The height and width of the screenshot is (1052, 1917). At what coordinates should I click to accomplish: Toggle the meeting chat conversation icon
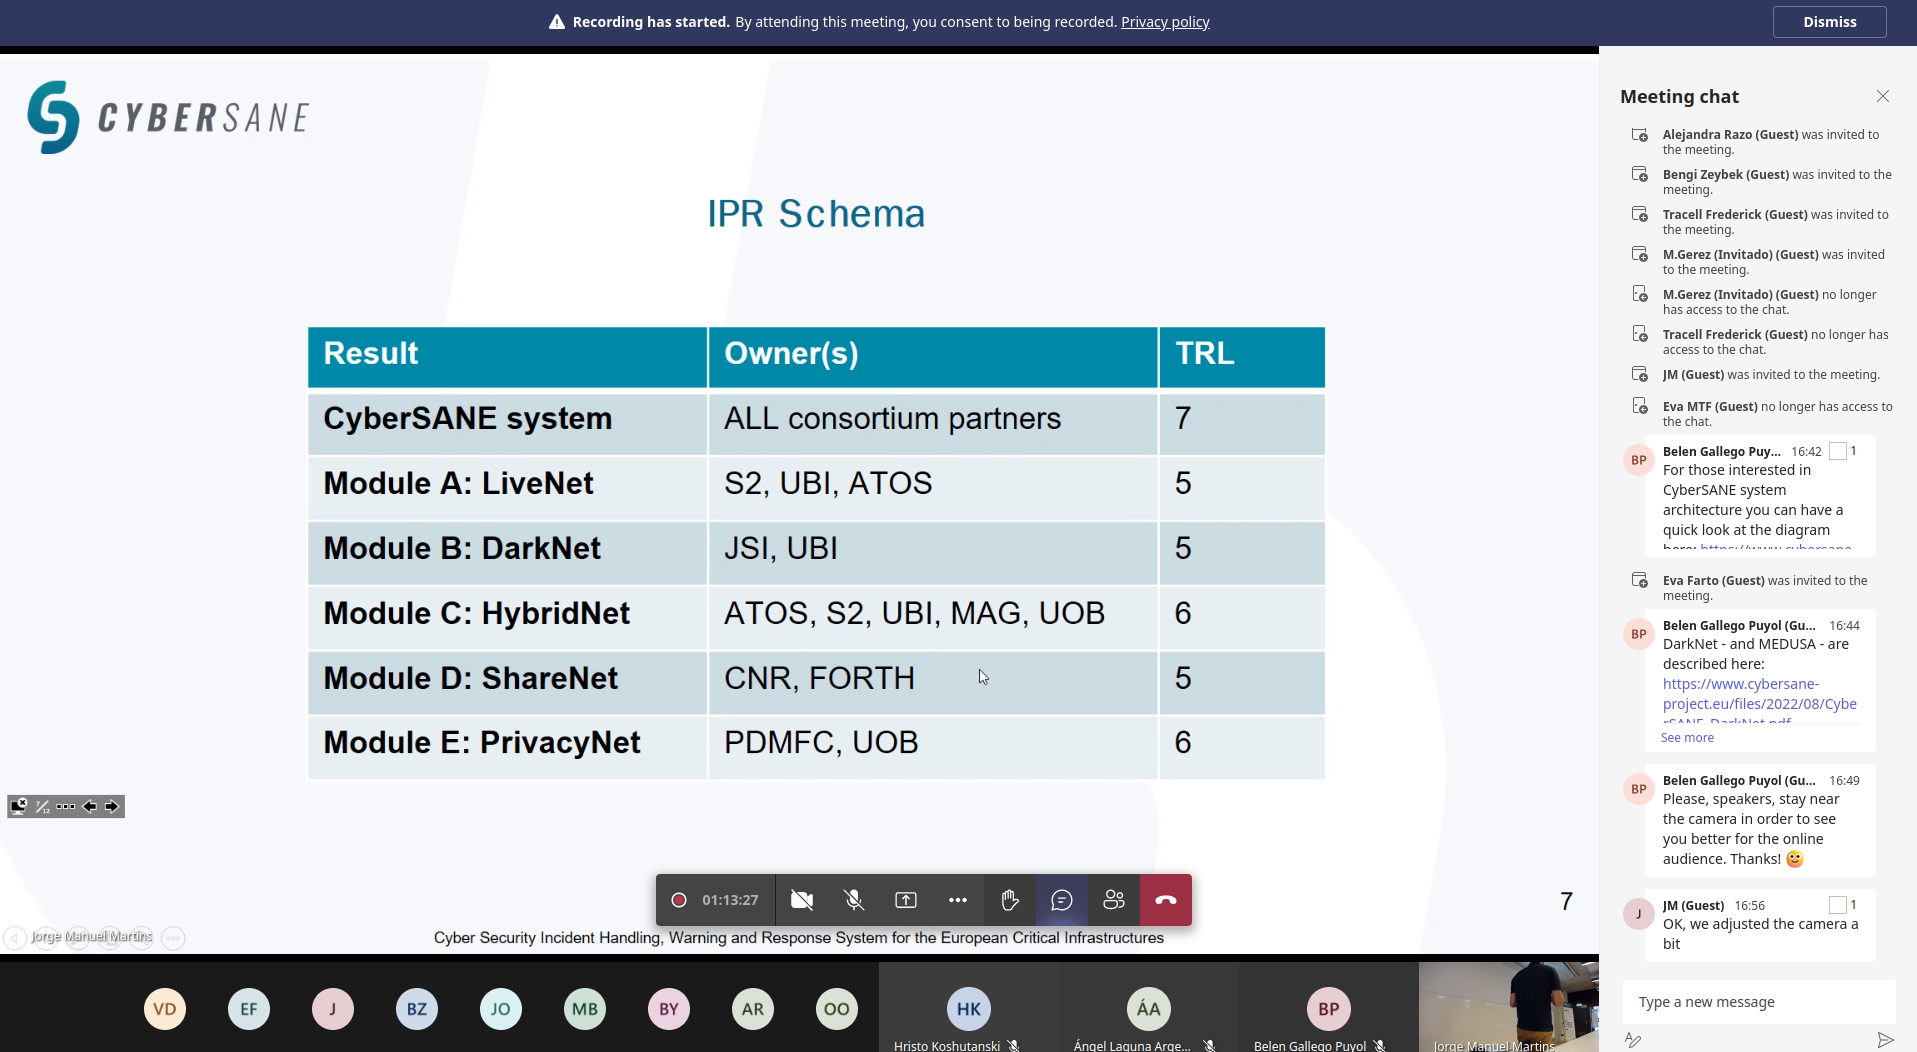click(1062, 900)
